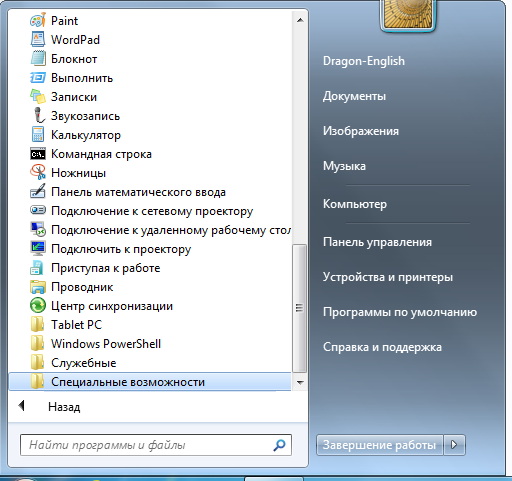Click the green Центр синхронизации icon
Image resolution: width=512 pixels, height=481 pixels.
click(x=38, y=305)
